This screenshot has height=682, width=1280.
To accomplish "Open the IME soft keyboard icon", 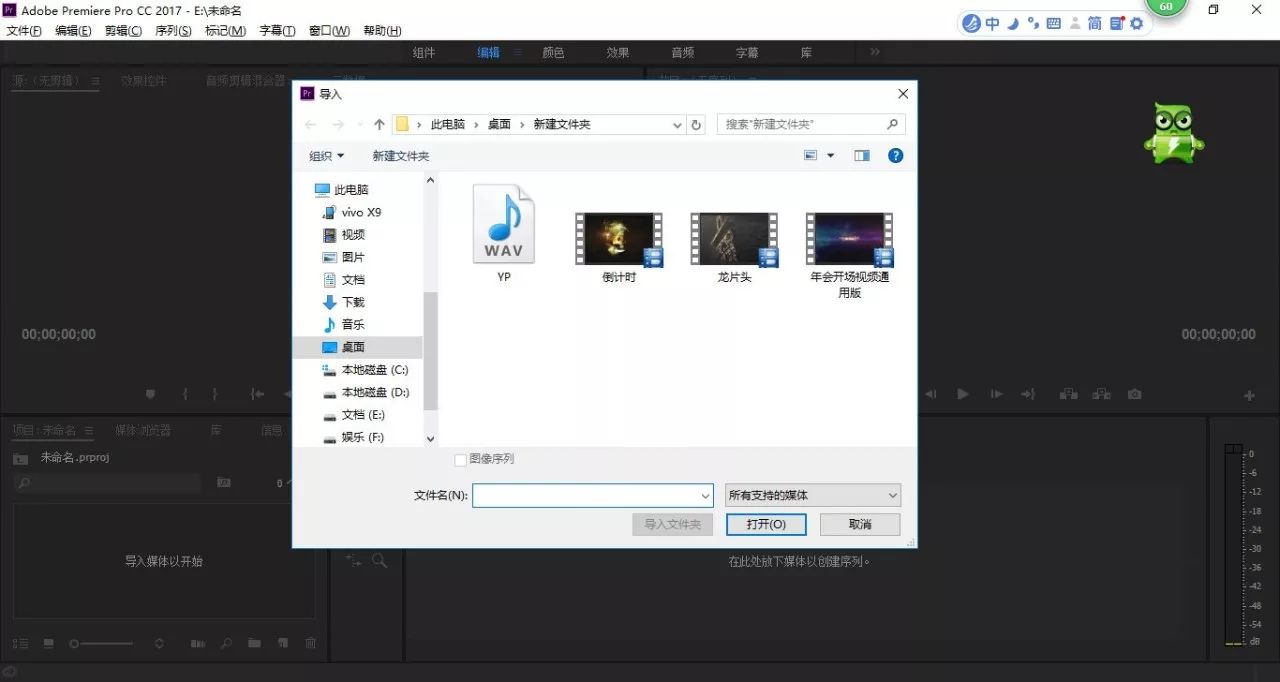I will (1054, 23).
